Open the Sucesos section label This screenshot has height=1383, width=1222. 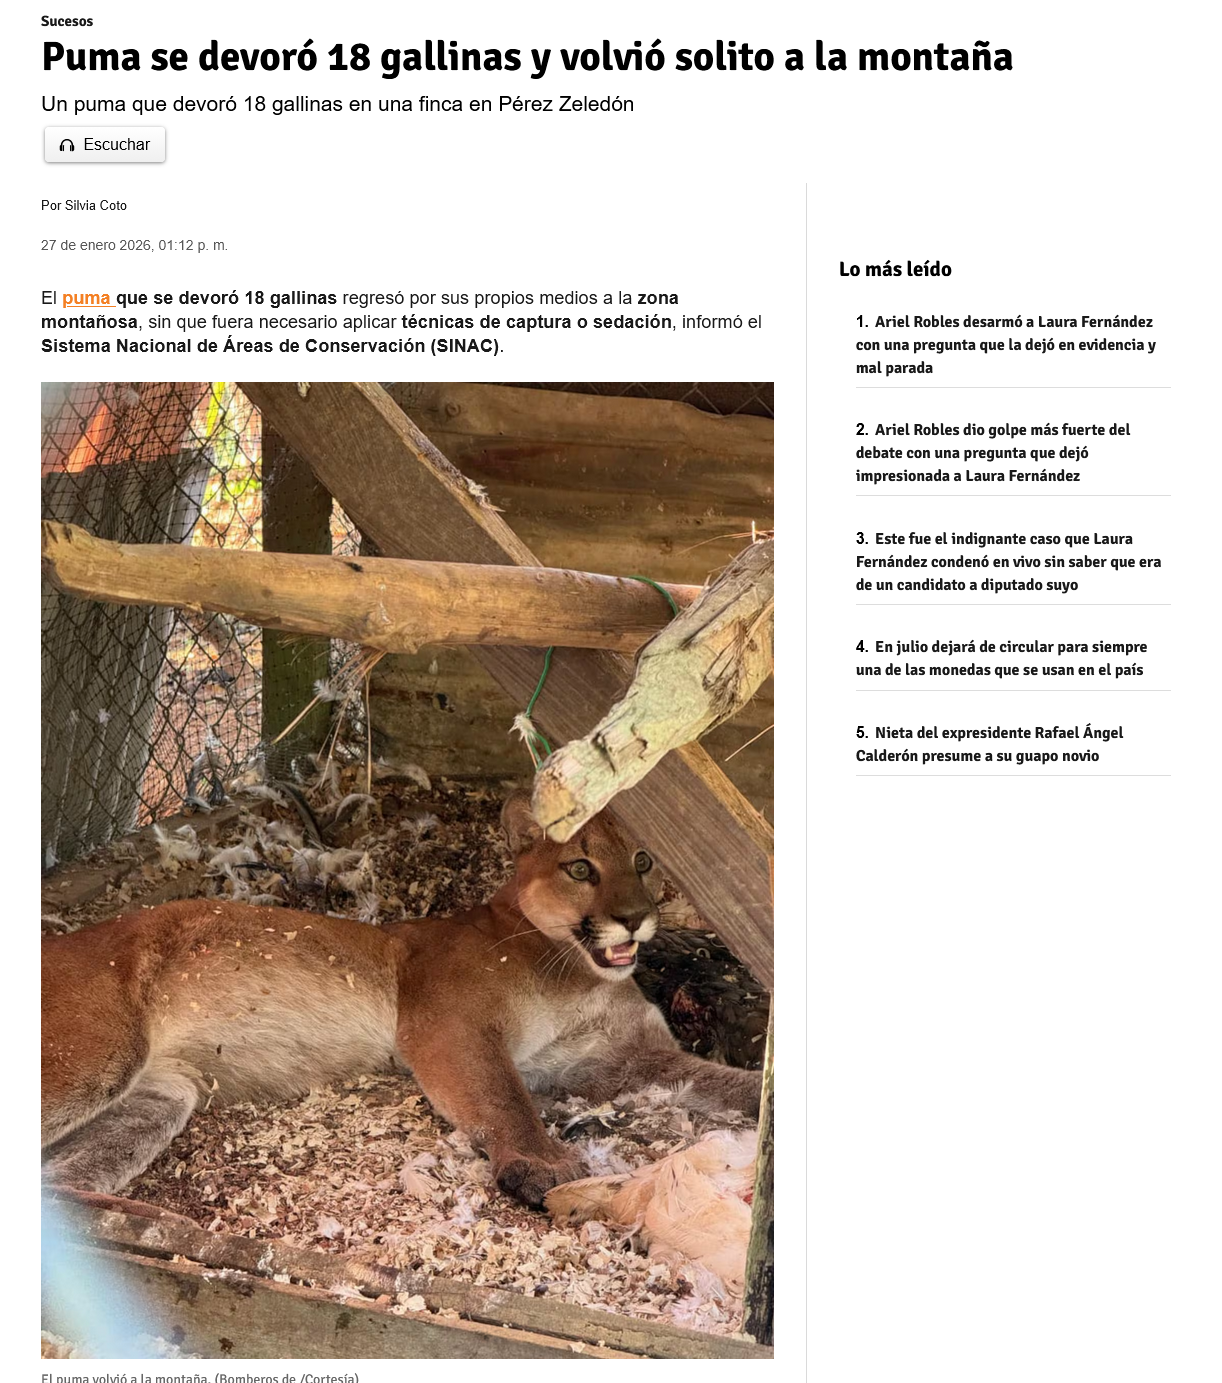point(67,21)
